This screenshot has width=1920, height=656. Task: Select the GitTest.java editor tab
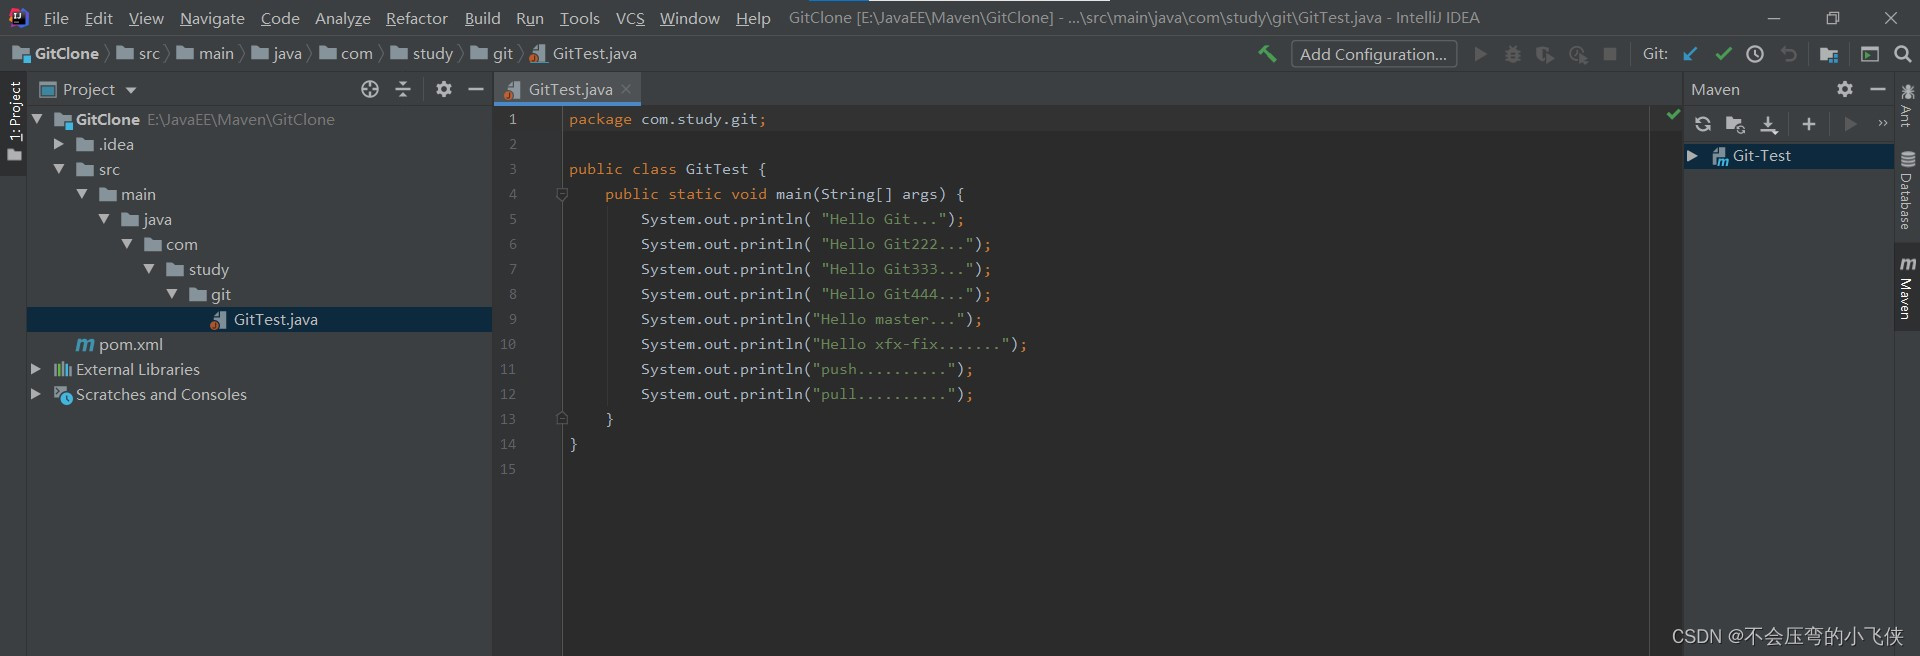[568, 89]
